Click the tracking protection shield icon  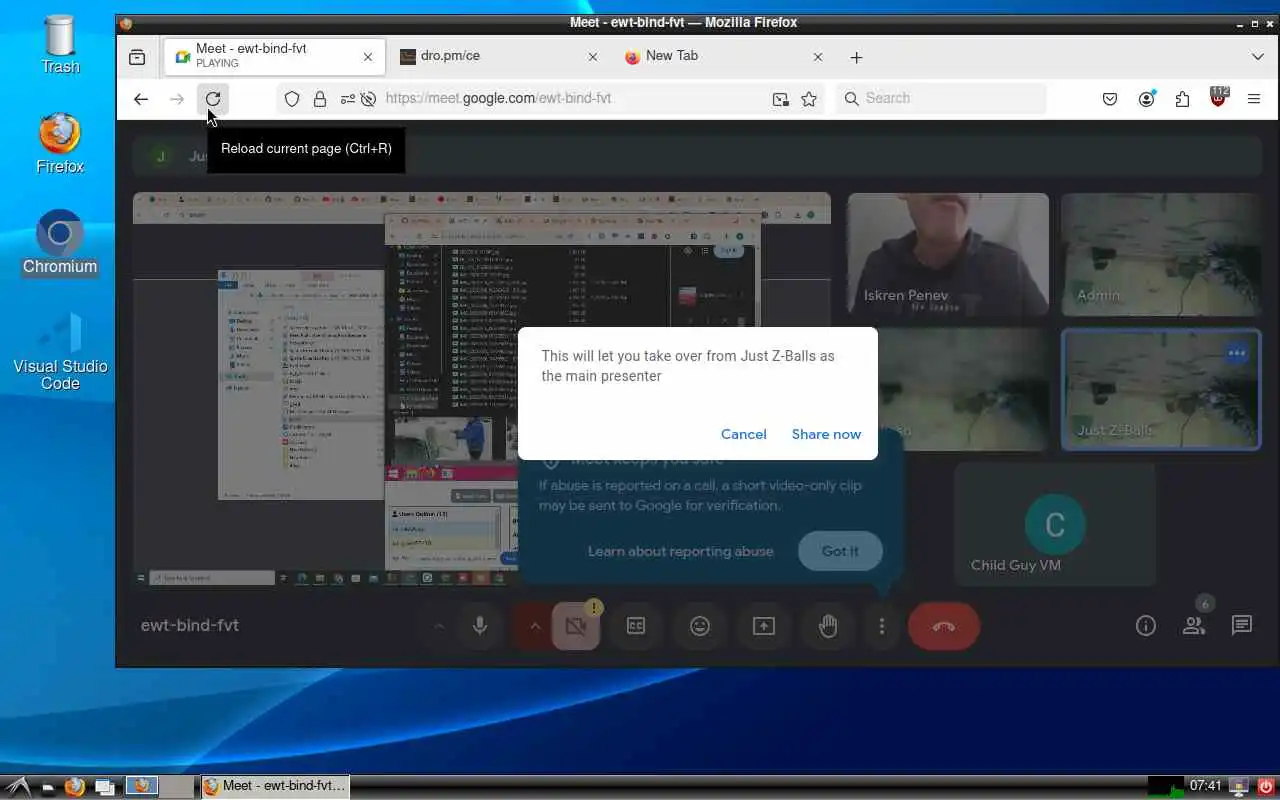292,98
